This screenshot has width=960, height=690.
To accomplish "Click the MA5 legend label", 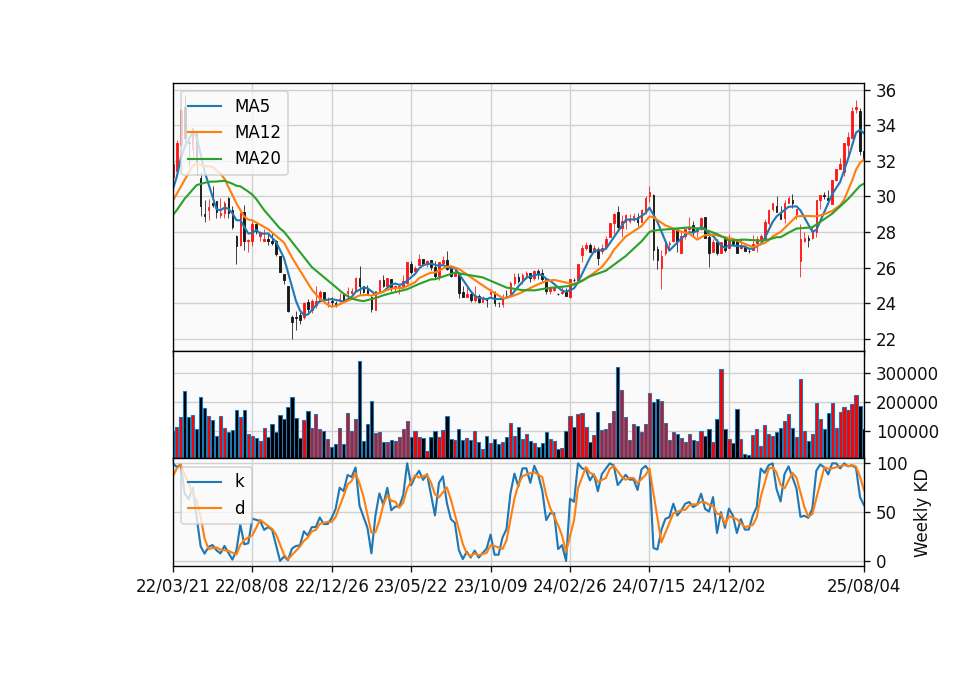I will [x=252, y=106].
